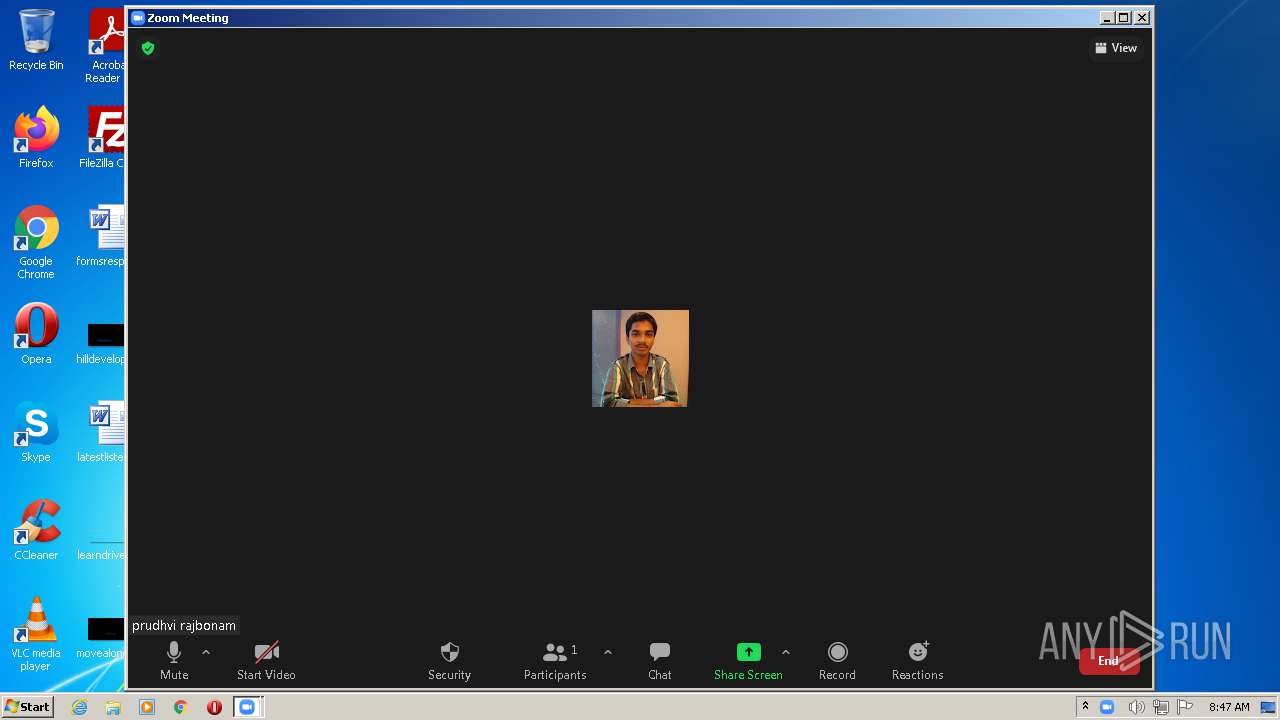Start Video camera in Zoom
The height and width of the screenshot is (720, 1280).
click(266, 661)
